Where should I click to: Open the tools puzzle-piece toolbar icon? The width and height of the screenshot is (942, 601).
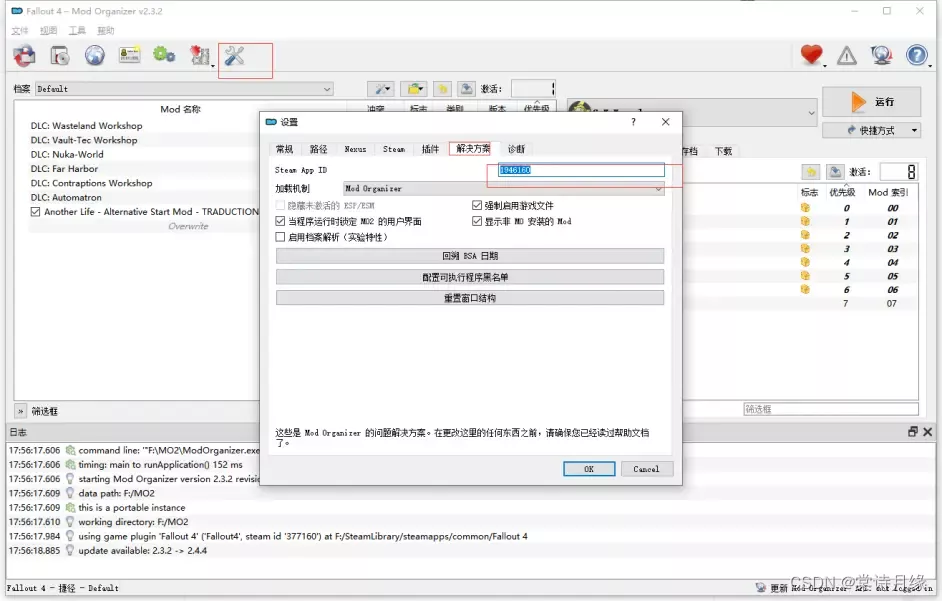199,56
